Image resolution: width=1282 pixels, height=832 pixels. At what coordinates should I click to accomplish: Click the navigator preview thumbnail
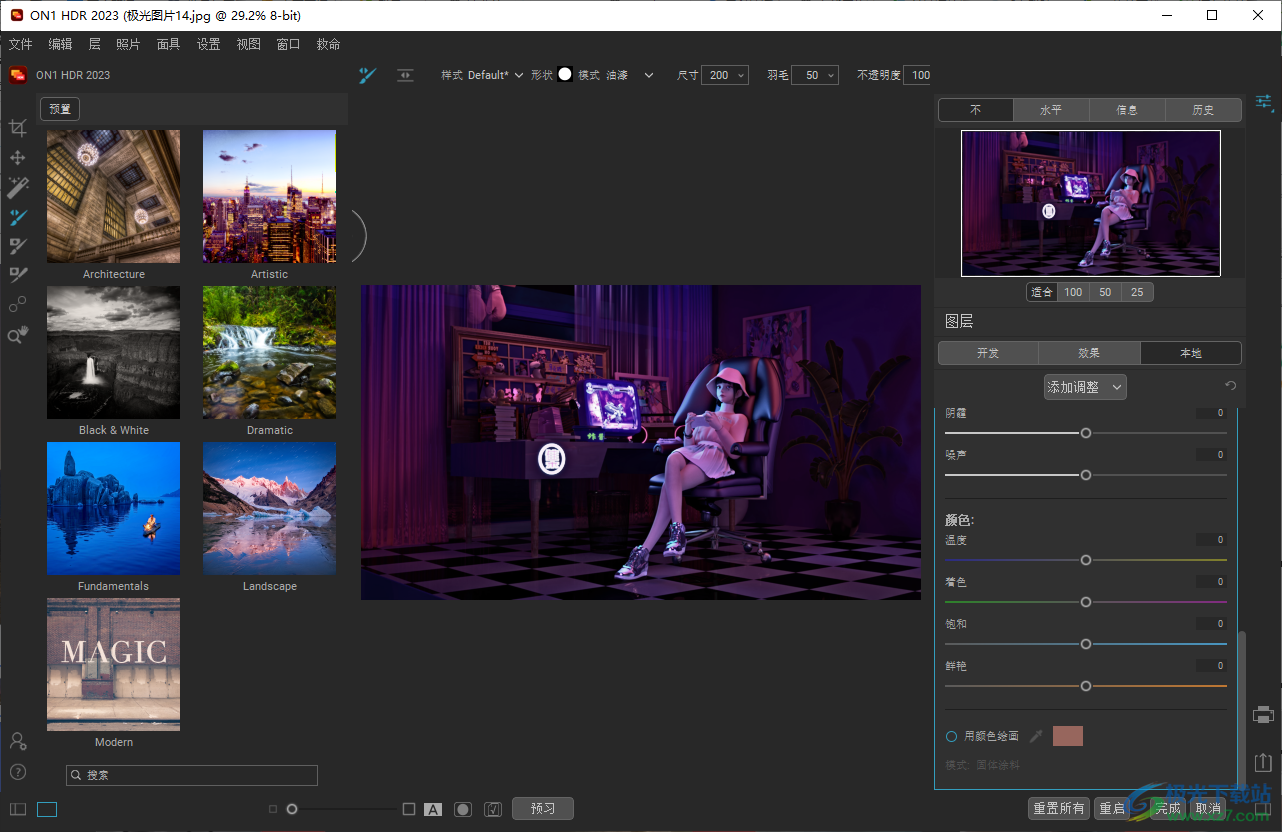[1090, 203]
